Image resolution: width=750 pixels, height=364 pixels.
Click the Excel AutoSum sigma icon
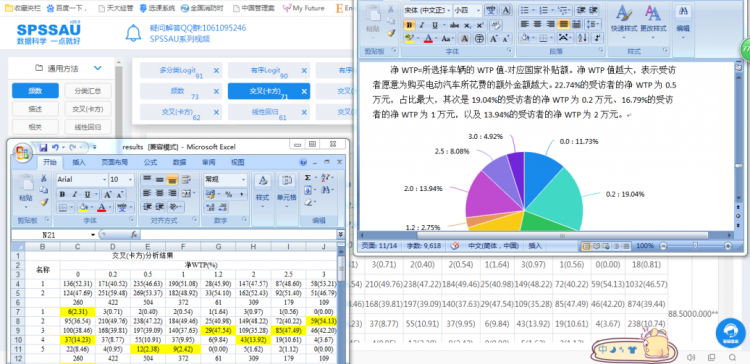tap(307, 177)
